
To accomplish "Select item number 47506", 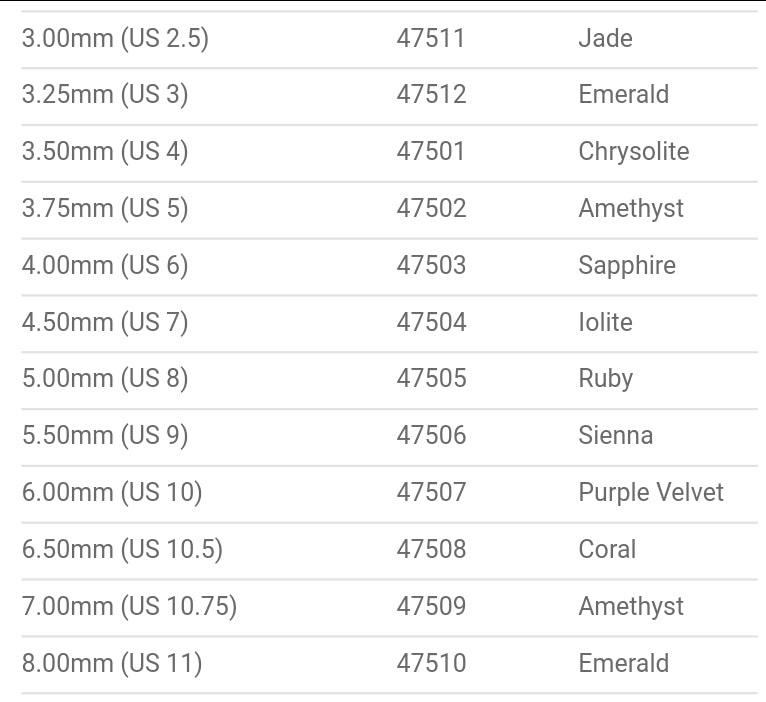I will click(x=431, y=436).
